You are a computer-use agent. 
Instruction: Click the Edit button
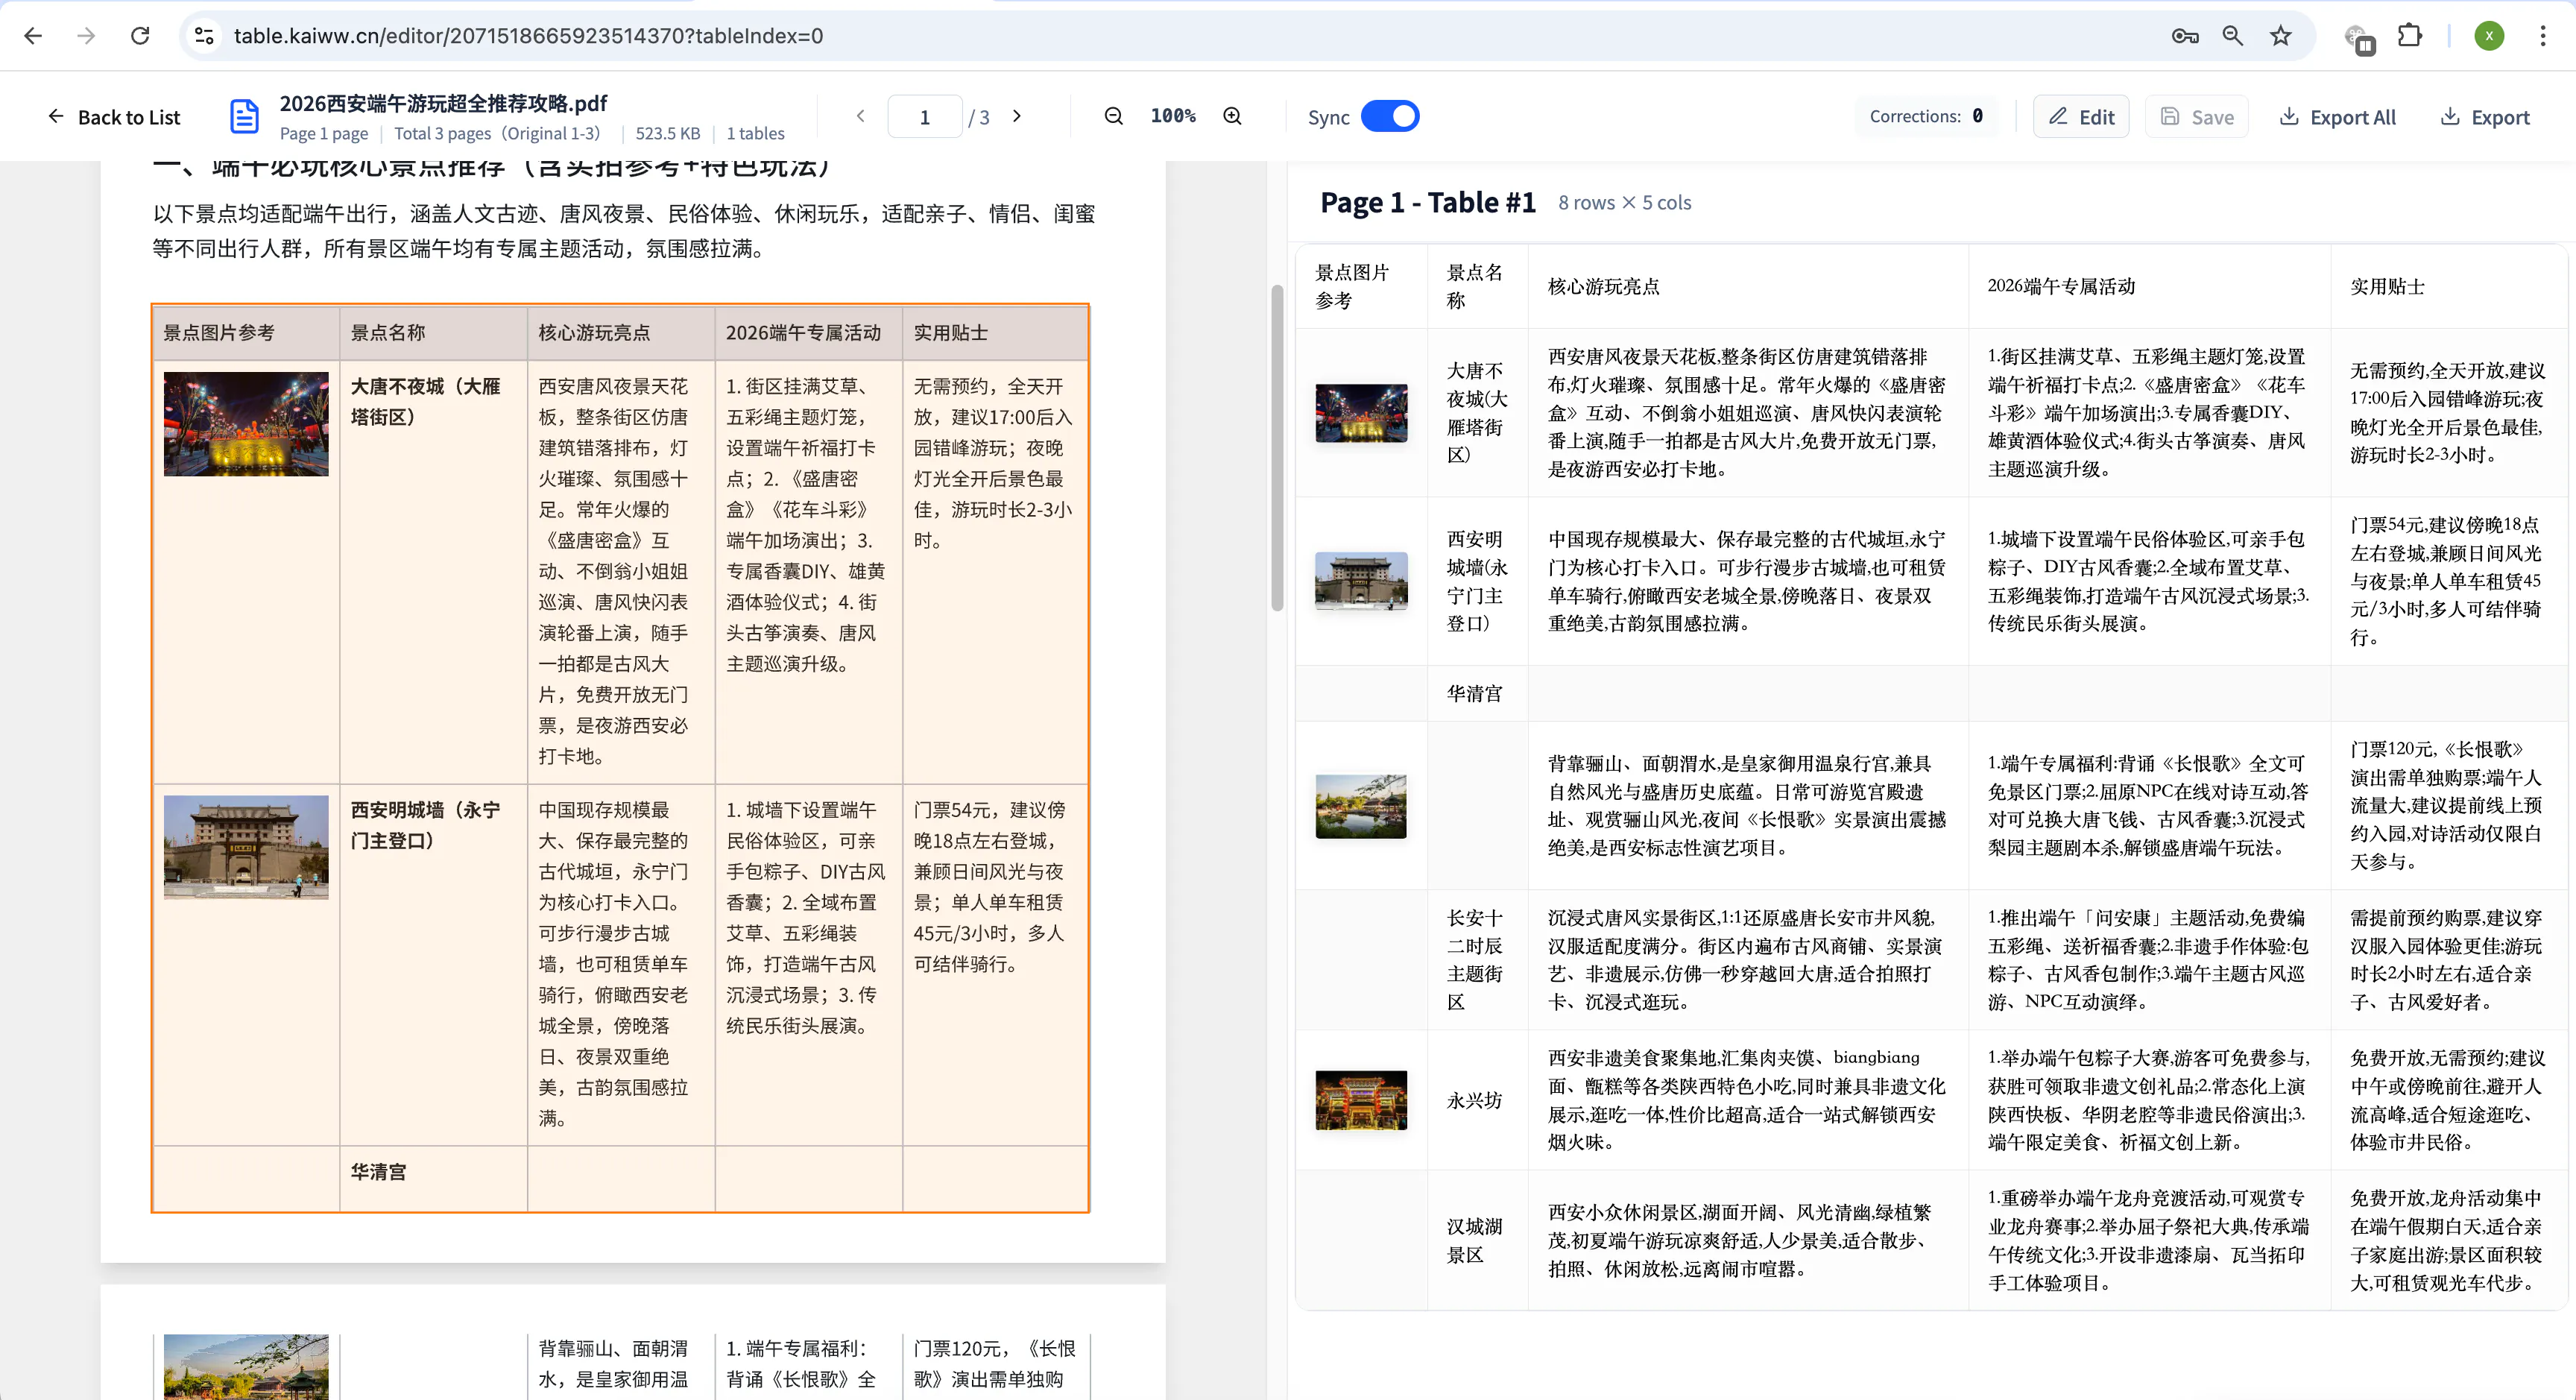[x=2081, y=117]
